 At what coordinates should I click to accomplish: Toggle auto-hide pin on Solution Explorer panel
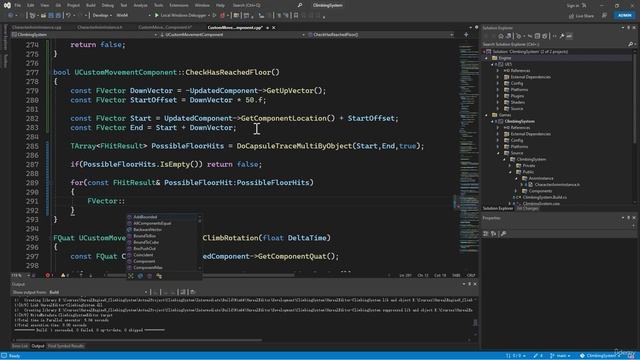629,28
